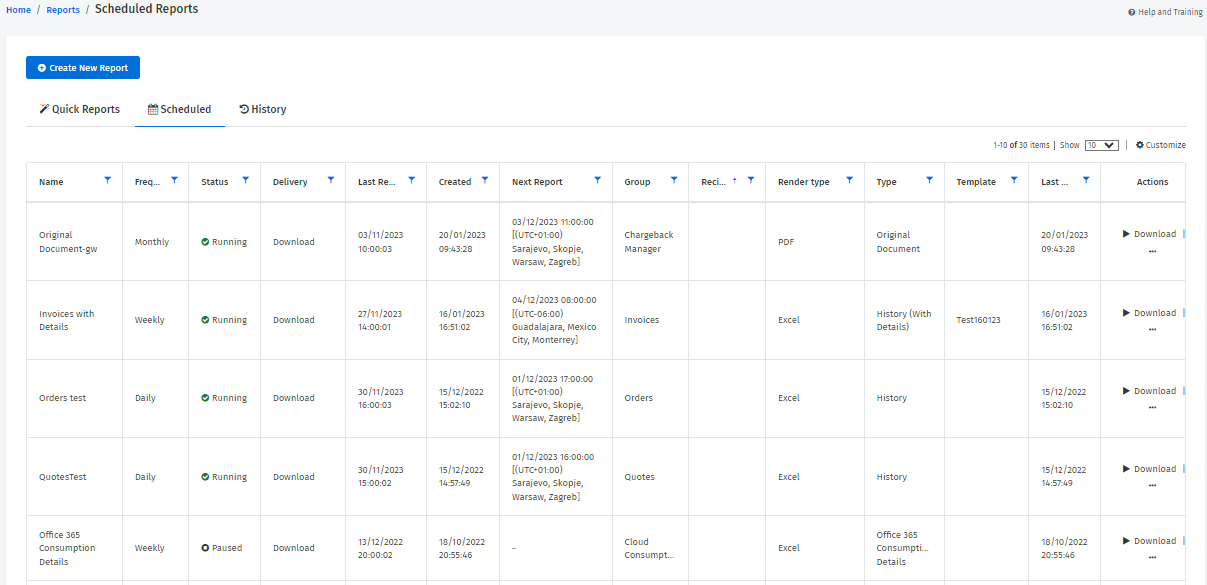The width and height of the screenshot is (1207, 585).
Task: Click filter icon on Name column
Action: pyautogui.click(x=108, y=181)
